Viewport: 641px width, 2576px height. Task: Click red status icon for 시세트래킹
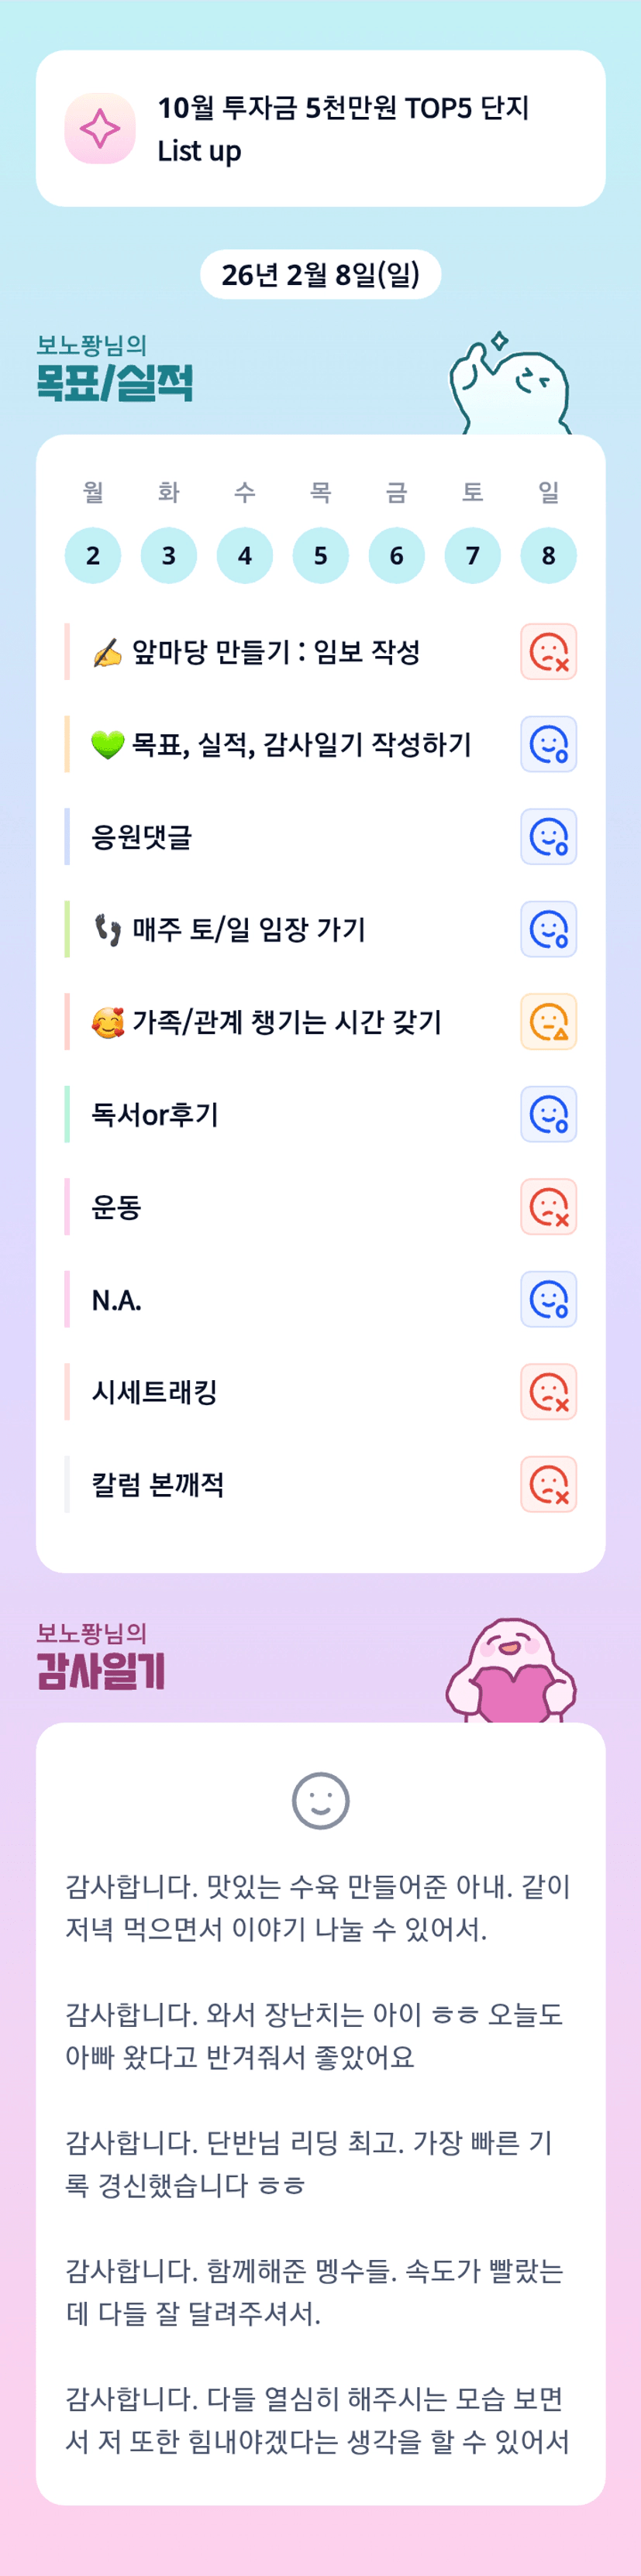[x=548, y=1392]
